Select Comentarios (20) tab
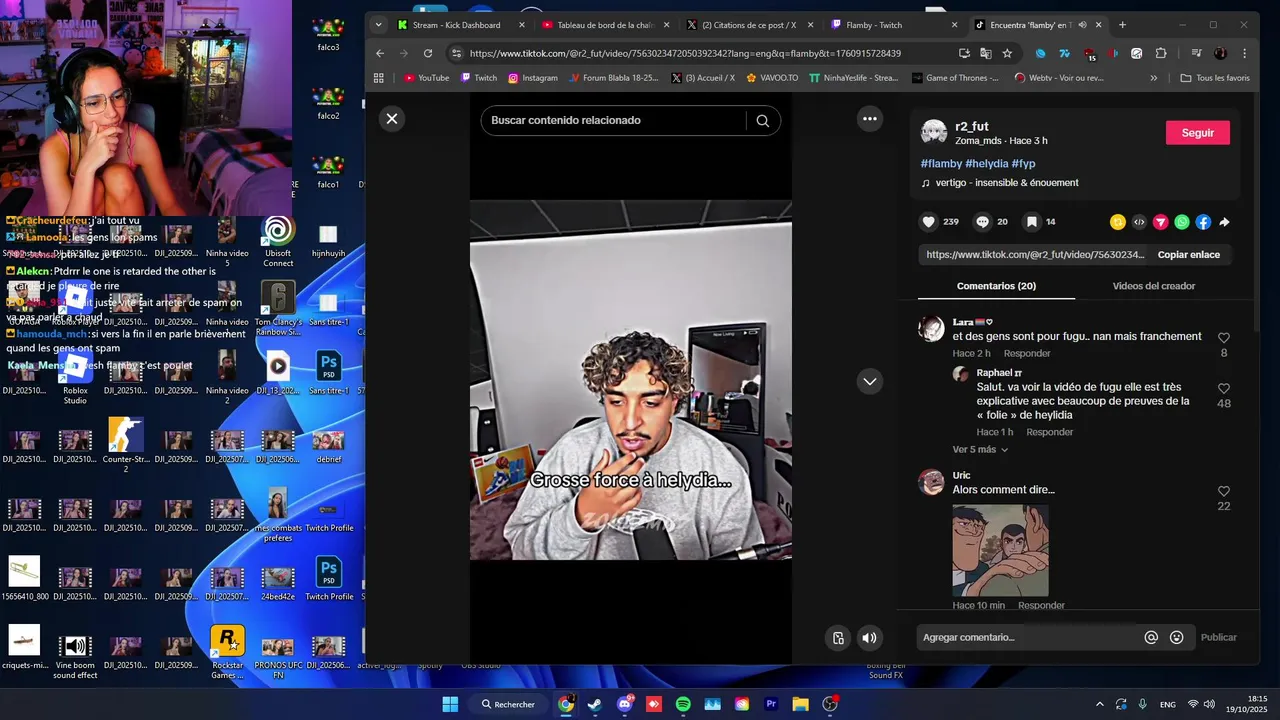The image size is (1280, 720). (996, 286)
